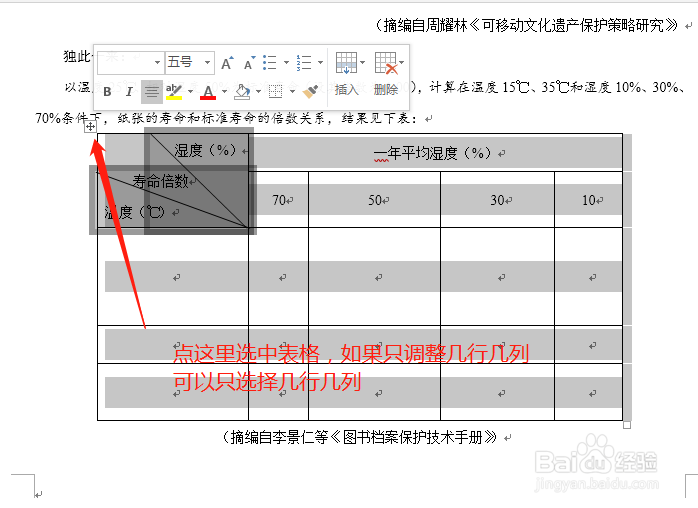Viewport: 698px width, 508px height.
Task: Click the 删除 label button
Action: click(x=386, y=90)
